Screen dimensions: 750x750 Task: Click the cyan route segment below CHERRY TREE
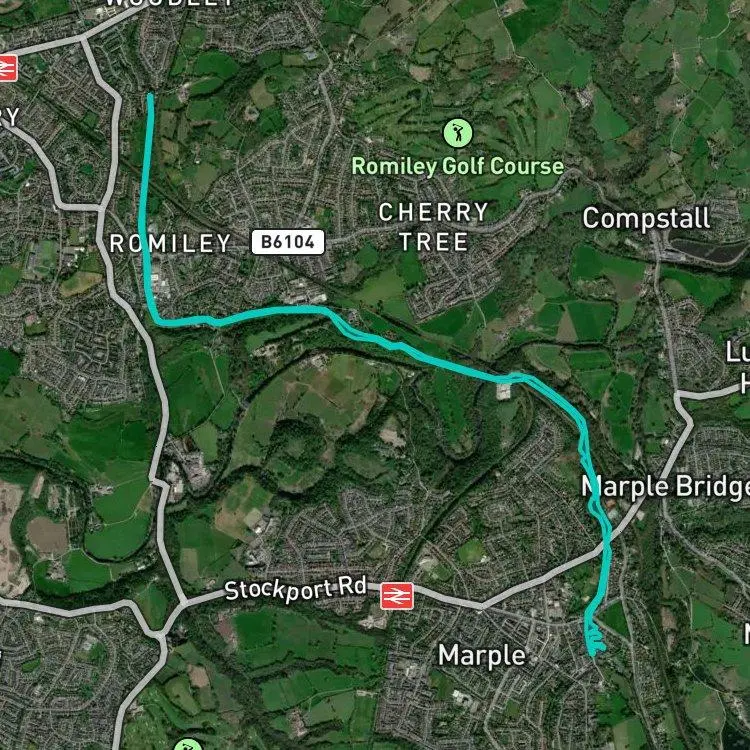[430, 358]
